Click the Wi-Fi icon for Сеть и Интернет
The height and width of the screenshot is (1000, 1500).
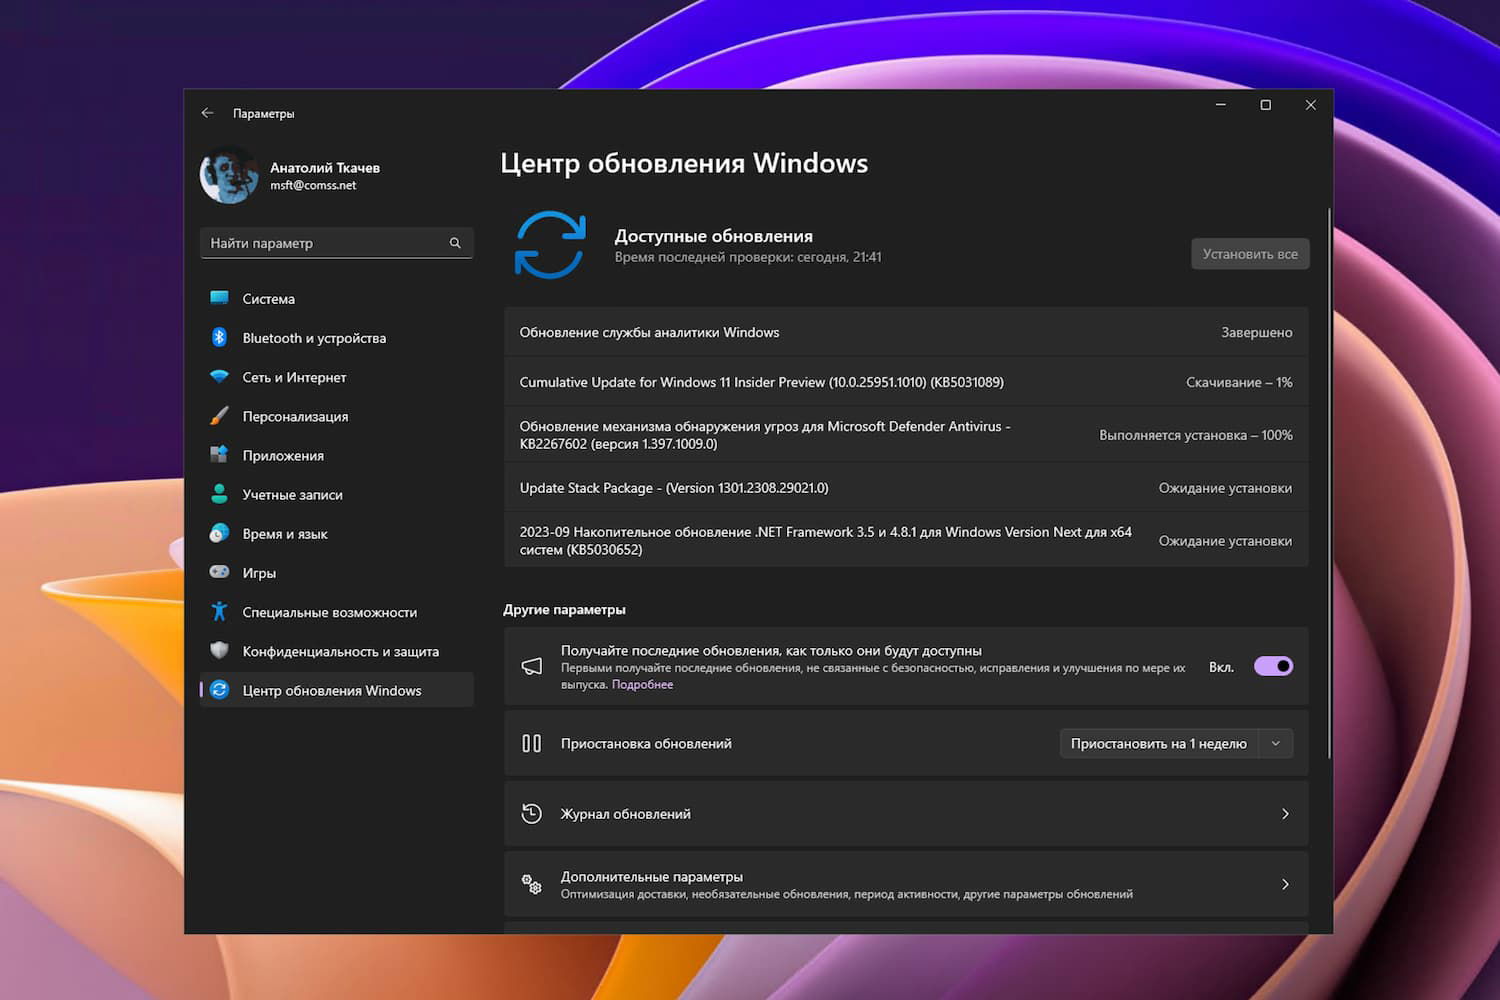[x=219, y=377]
